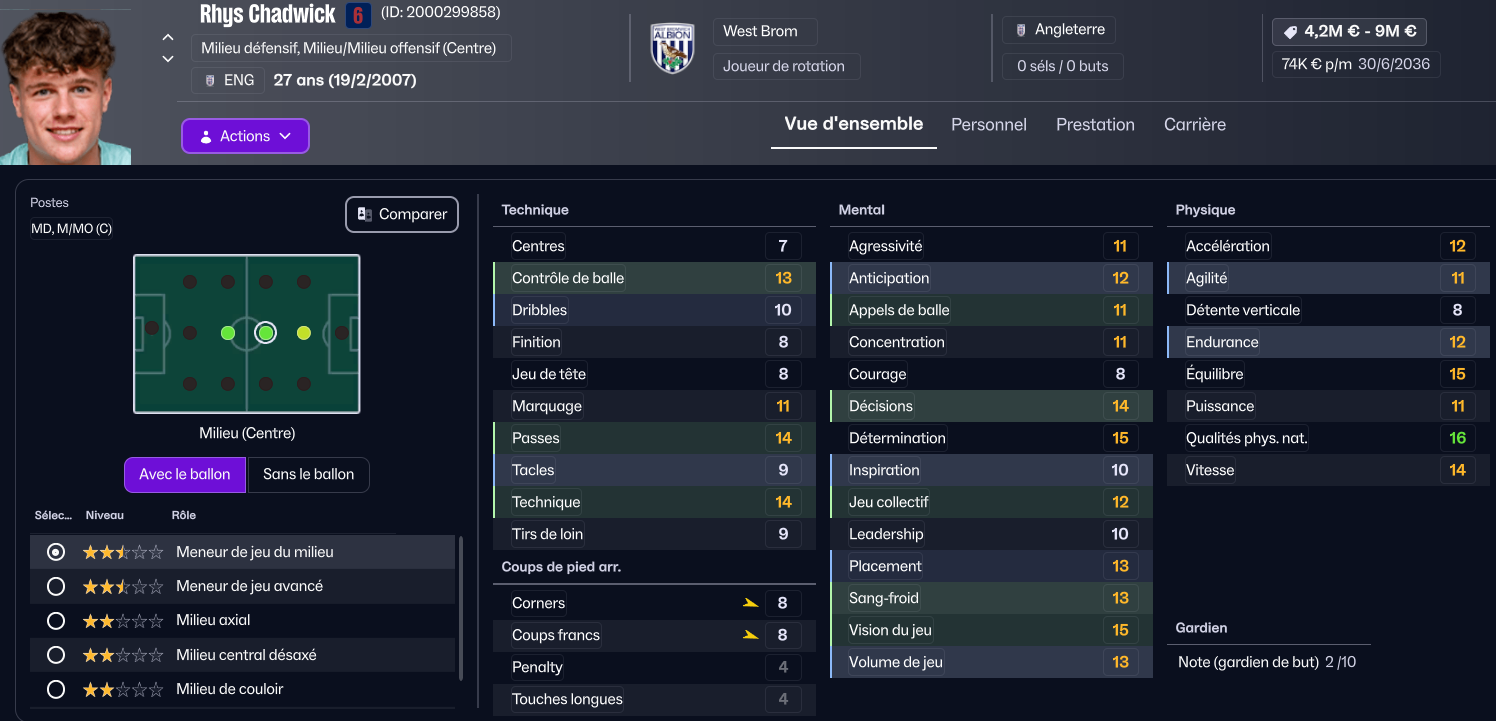Click the flag icon next to Angleterre
Image resolution: width=1496 pixels, height=721 pixels.
click(1021, 30)
